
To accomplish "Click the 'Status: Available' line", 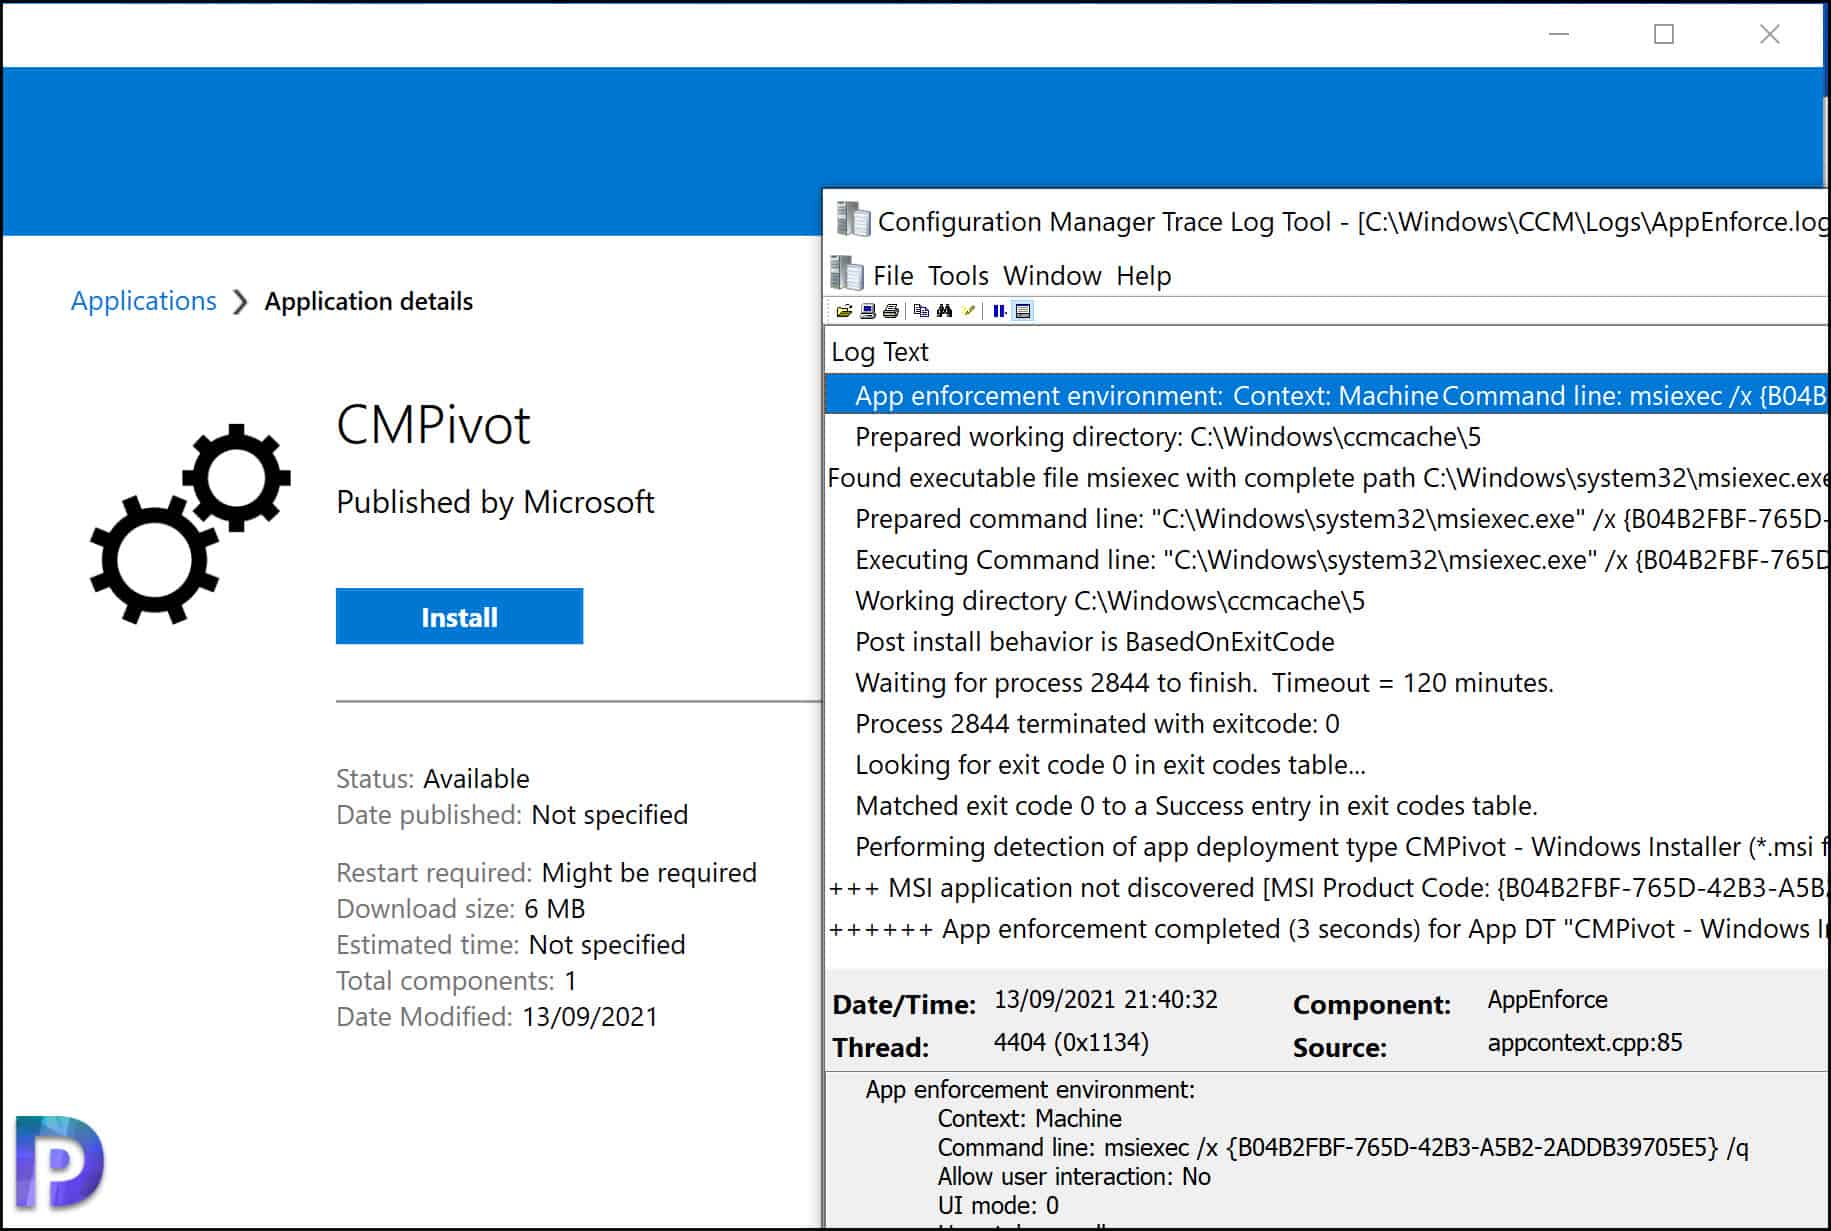I will [x=433, y=779].
